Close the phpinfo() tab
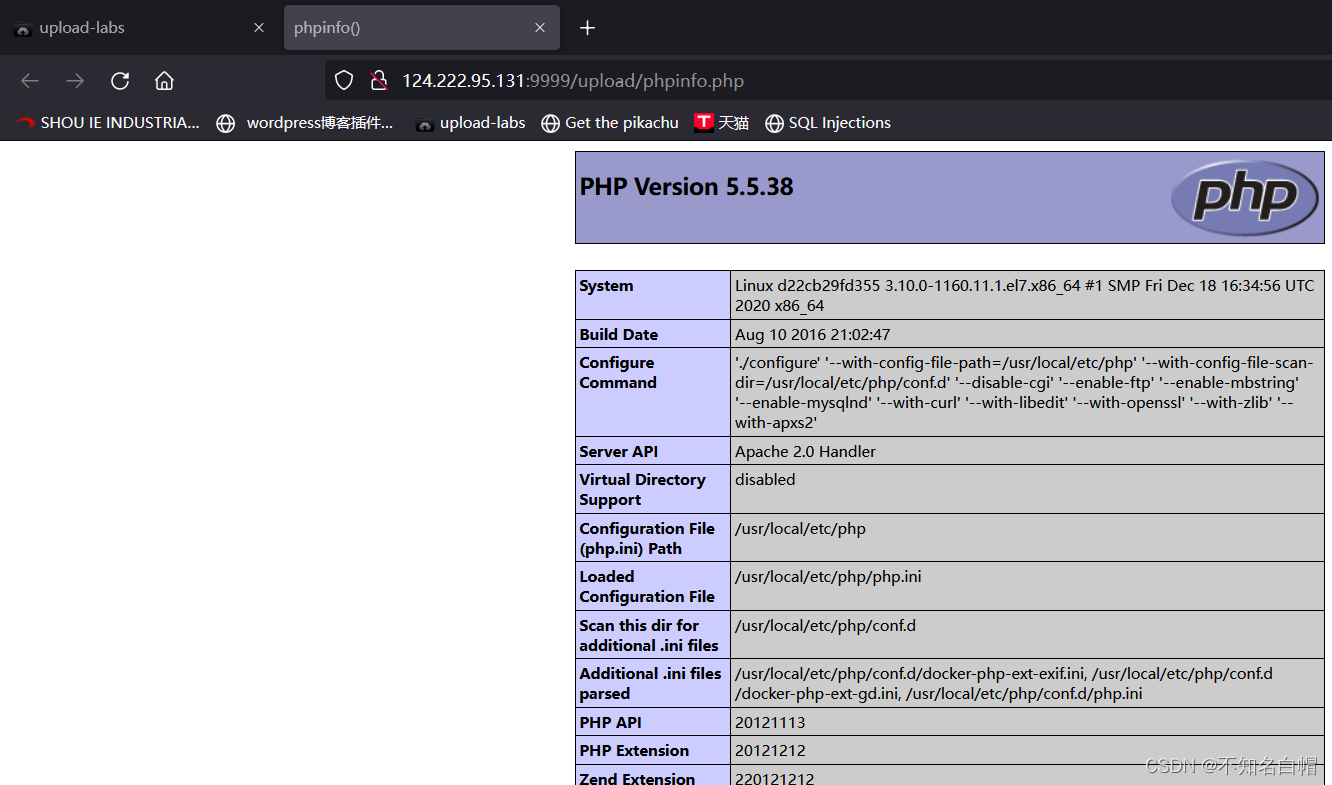 pos(540,27)
